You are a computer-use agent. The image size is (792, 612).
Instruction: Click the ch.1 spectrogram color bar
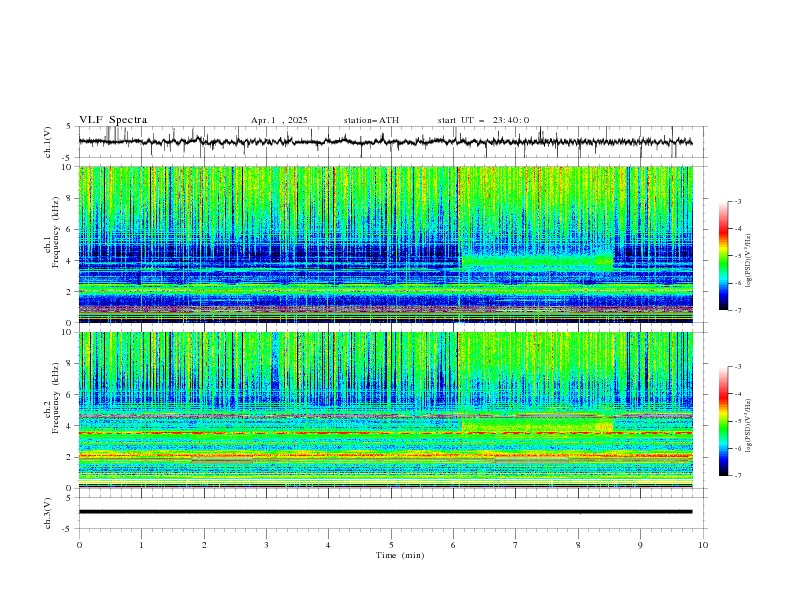724,256
